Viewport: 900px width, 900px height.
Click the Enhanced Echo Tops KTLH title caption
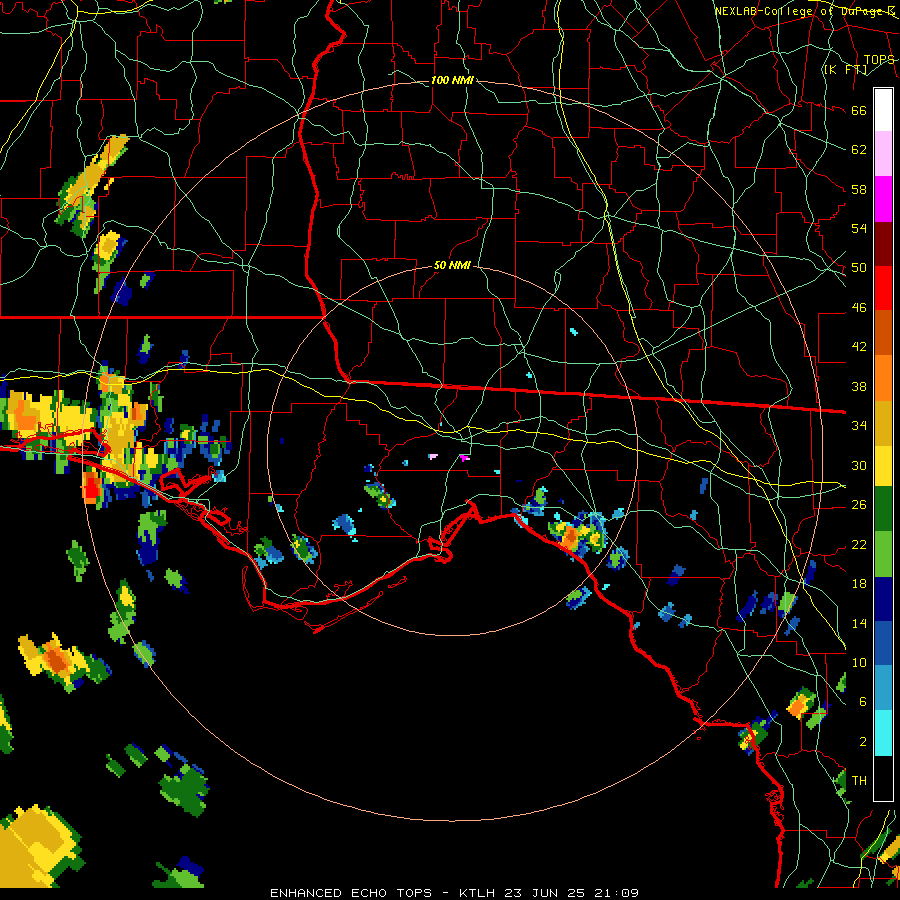pos(454,893)
